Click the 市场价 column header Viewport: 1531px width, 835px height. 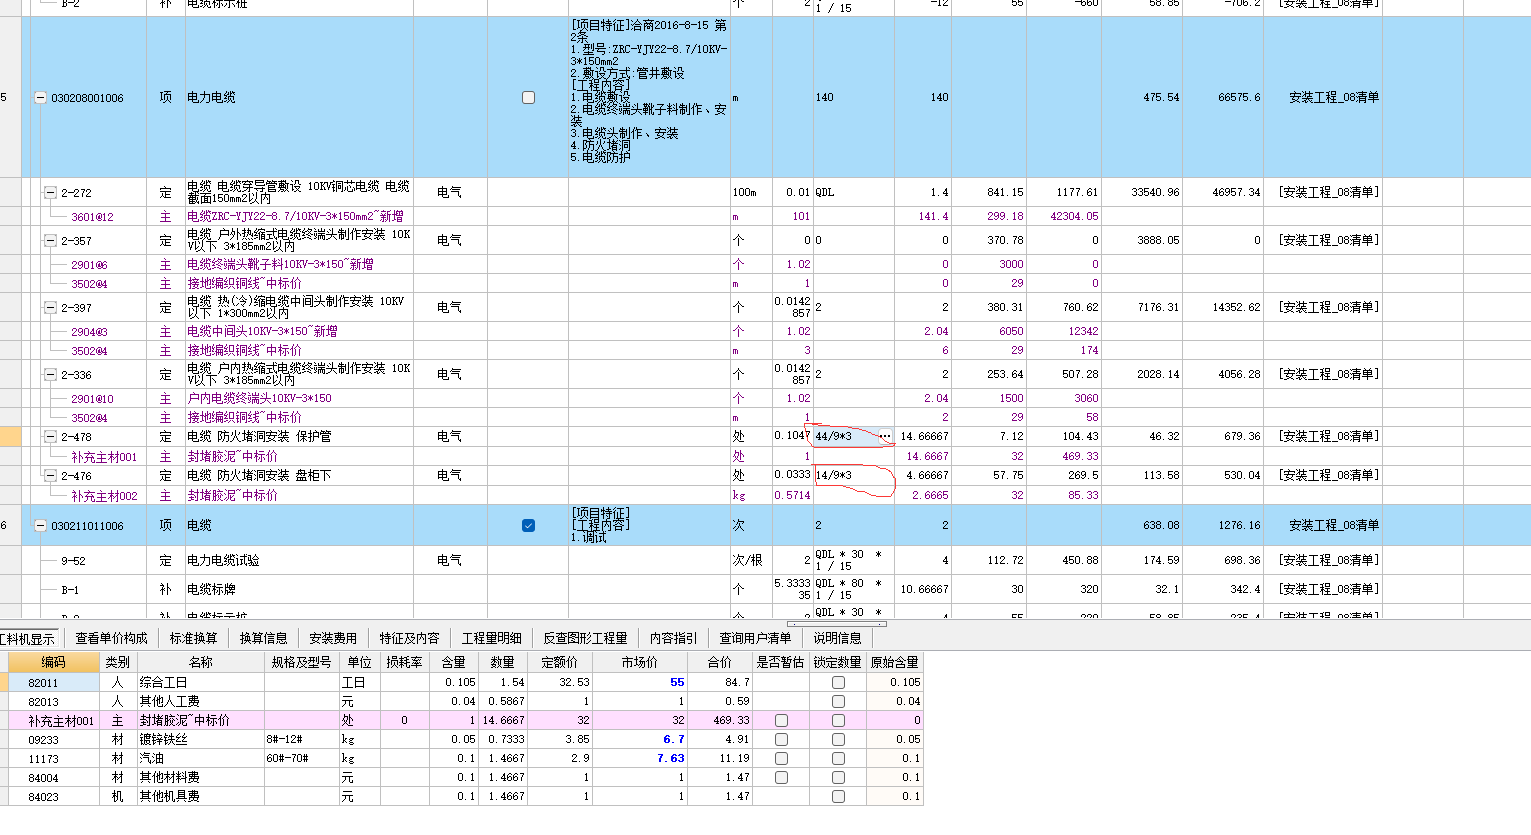639,662
